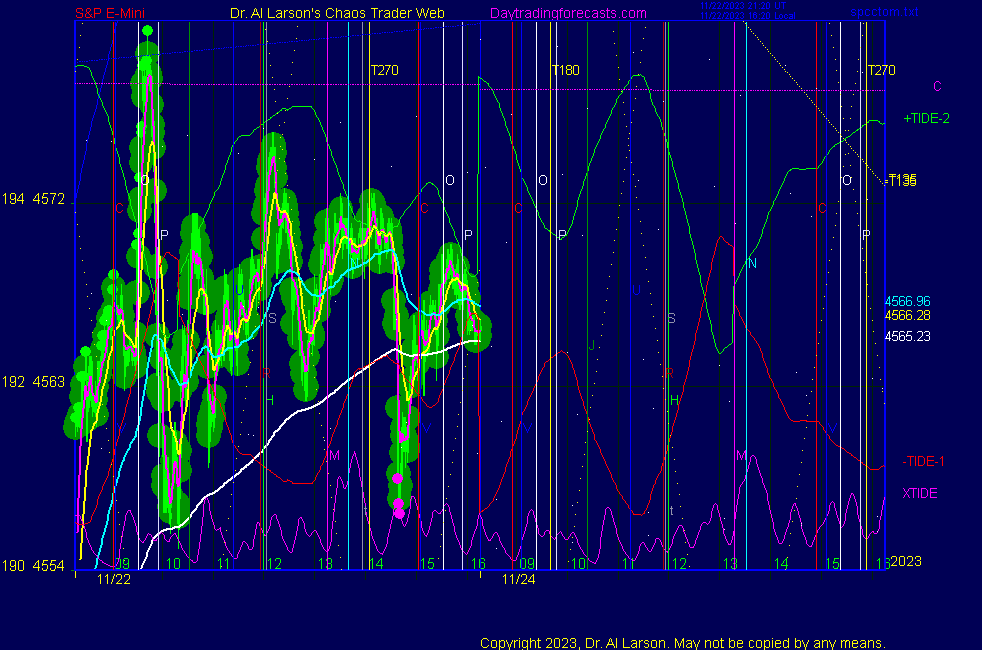Select the "Dr. Al Larson's Chaos Trader Web" heading

[x=337, y=13]
